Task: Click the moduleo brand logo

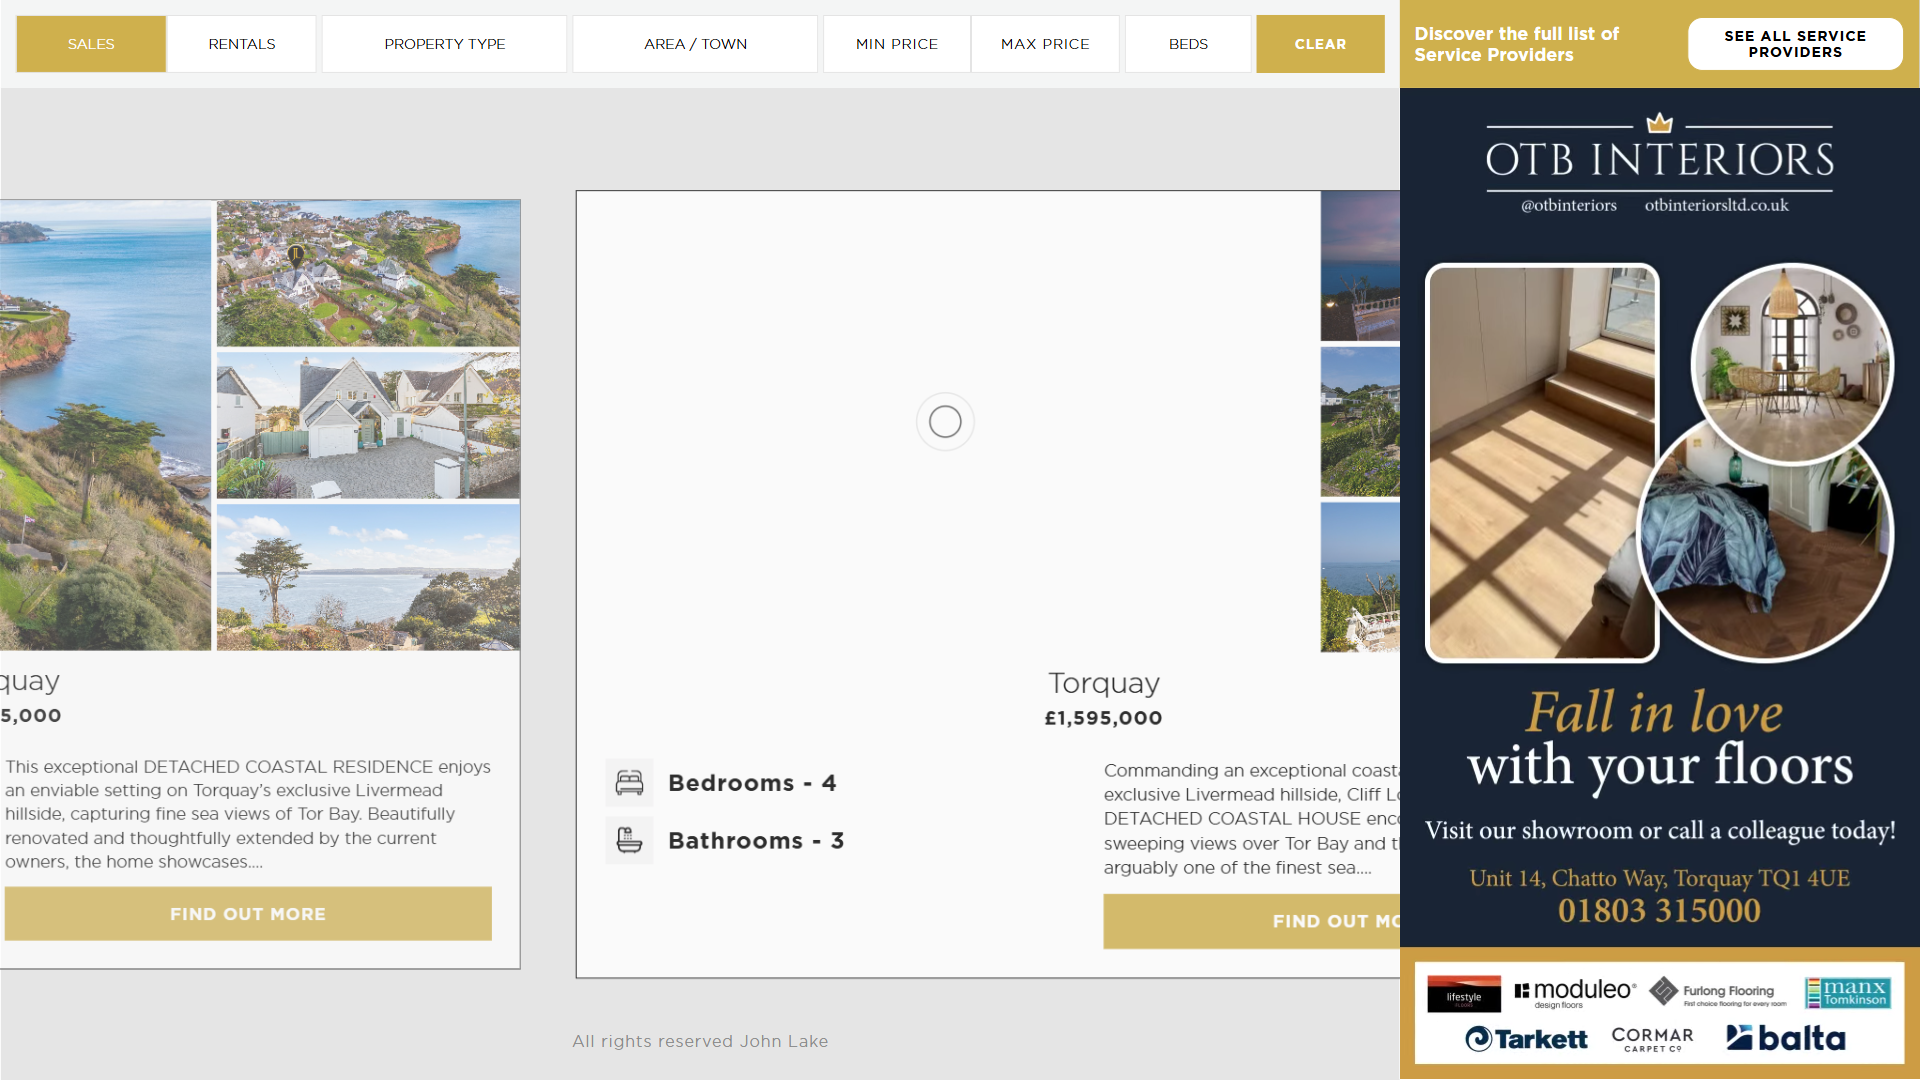Action: click(x=1575, y=992)
